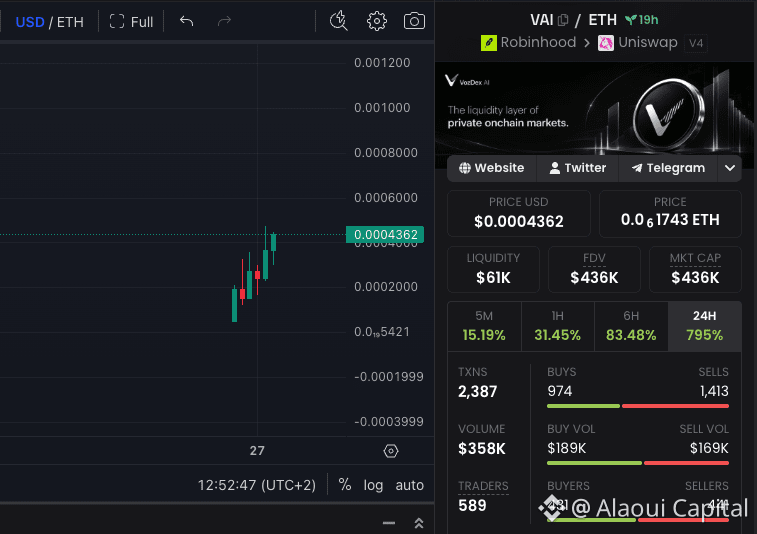Click the BUYS count 974

click(560, 391)
